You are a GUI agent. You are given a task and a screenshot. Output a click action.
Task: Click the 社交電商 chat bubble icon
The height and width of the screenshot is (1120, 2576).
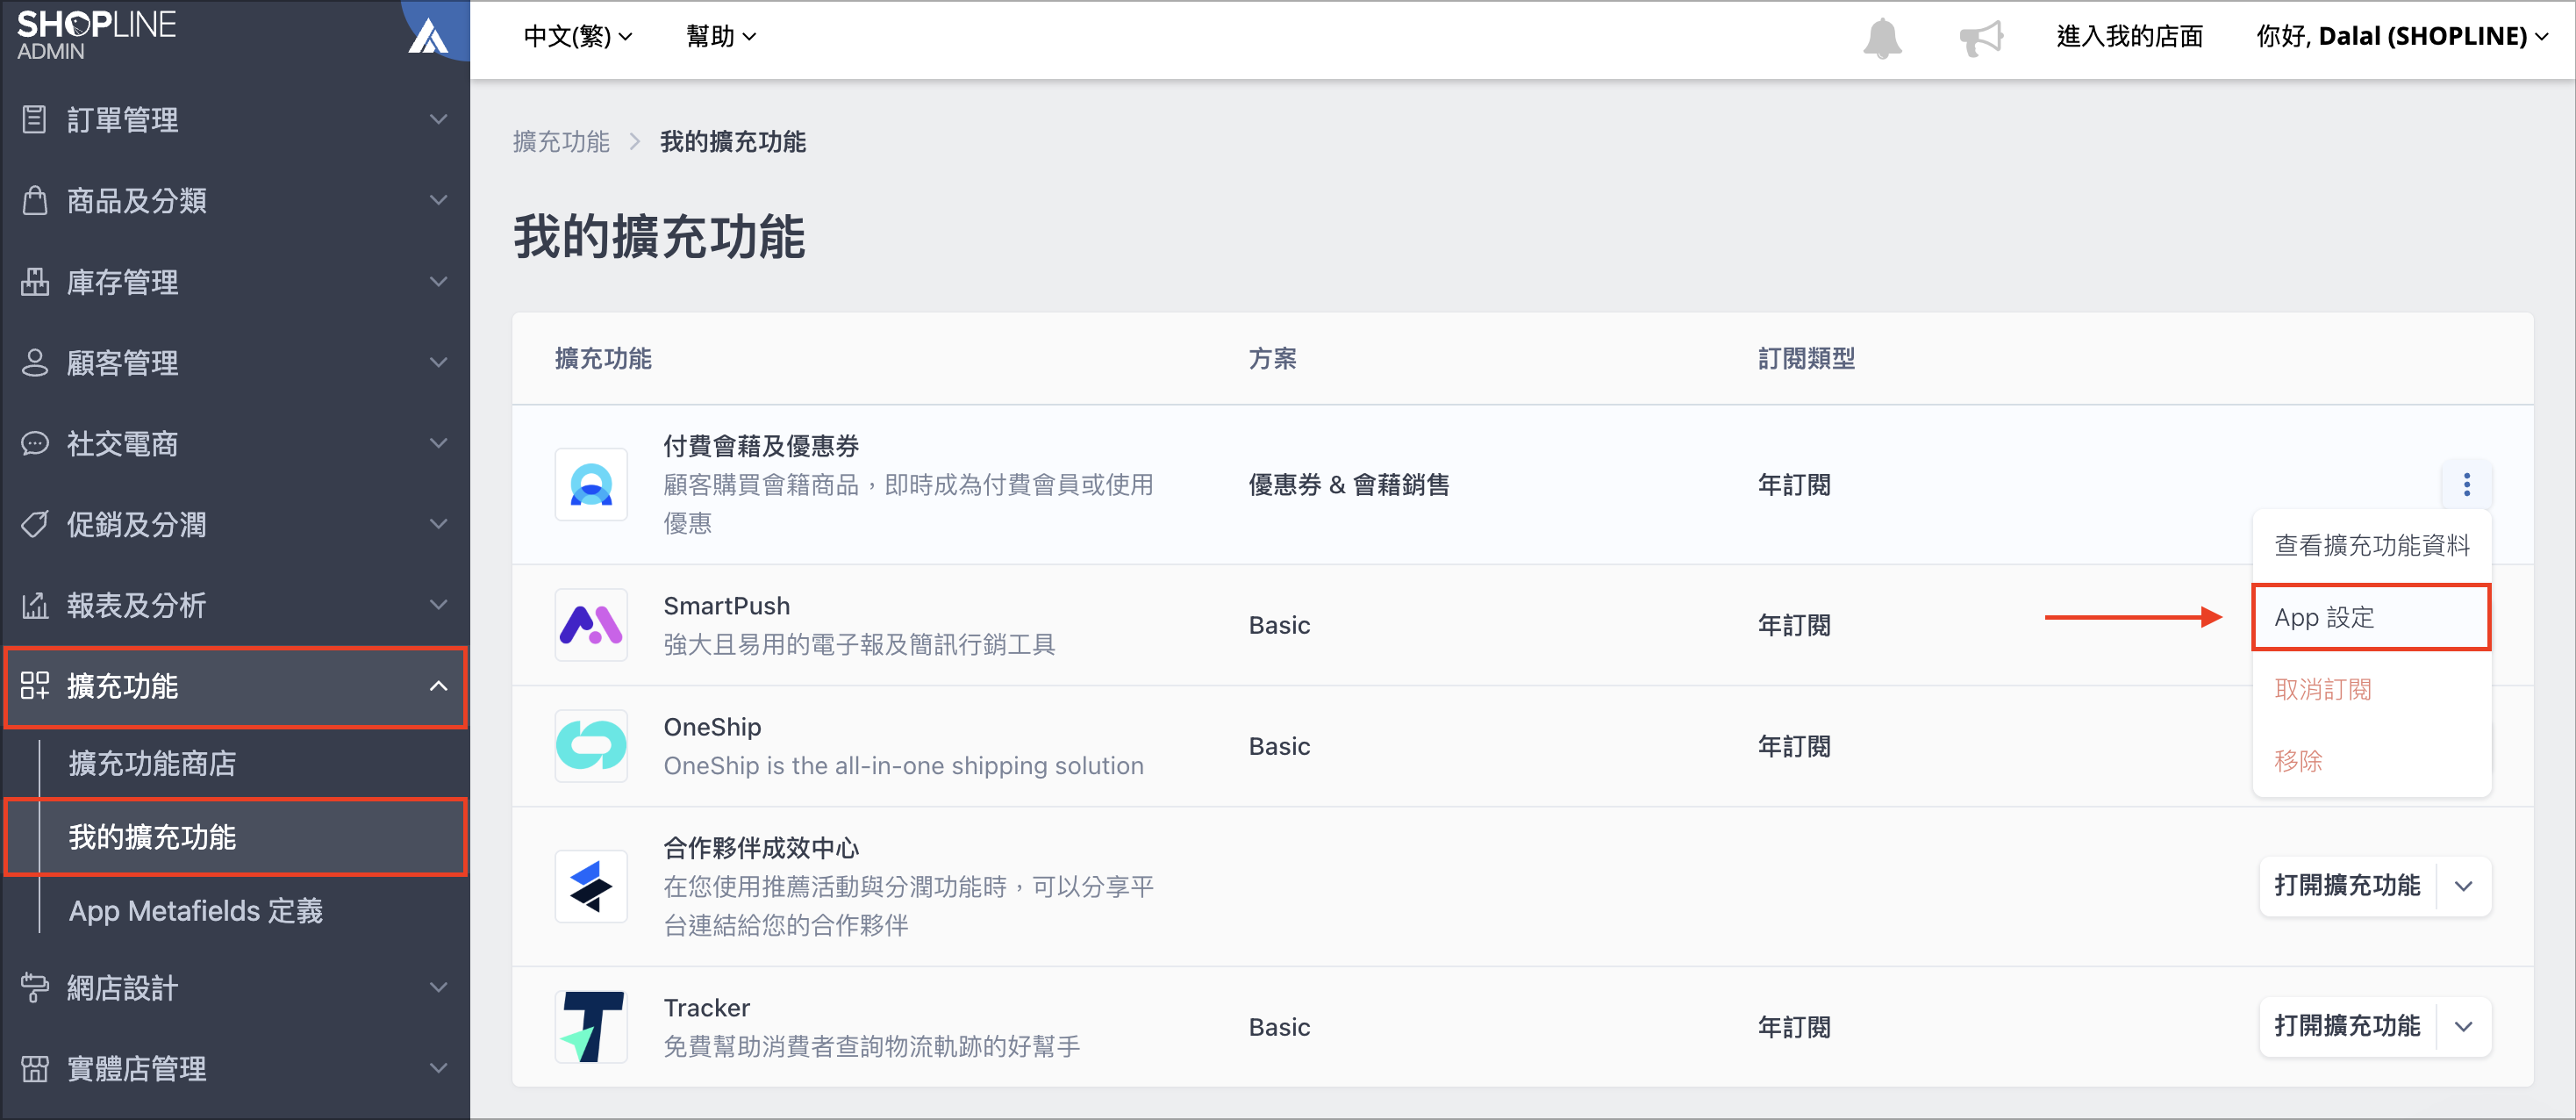click(34, 443)
